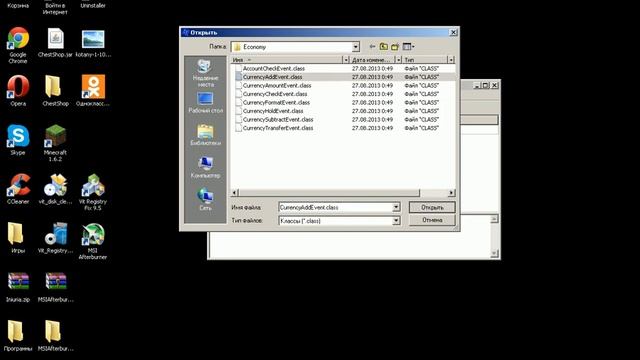
Task: Select the MSIAfterbur folder icon on desktop
Action: tap(55, 336)
